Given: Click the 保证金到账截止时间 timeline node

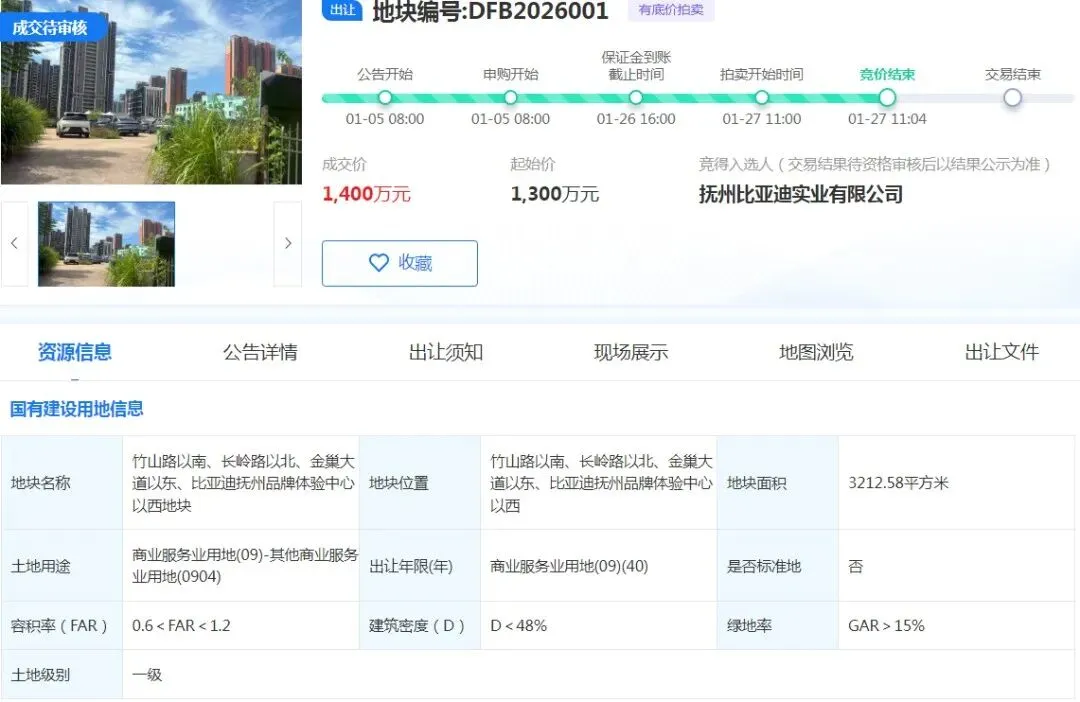Looking at the screenshot, I should coord(636,98).
